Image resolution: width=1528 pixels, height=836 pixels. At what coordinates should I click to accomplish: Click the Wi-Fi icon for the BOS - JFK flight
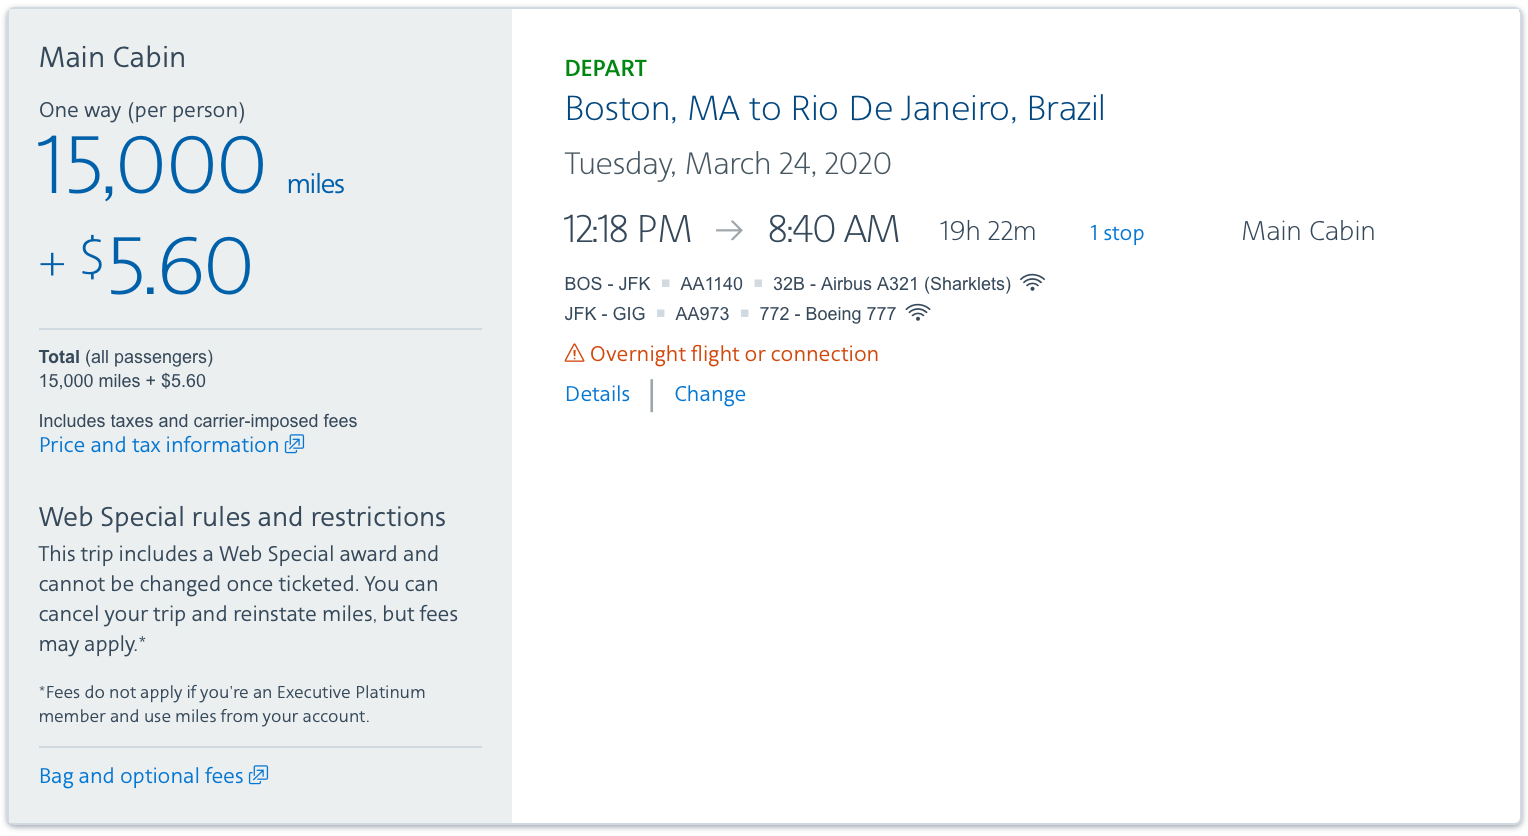click(x=1032, y=283)
